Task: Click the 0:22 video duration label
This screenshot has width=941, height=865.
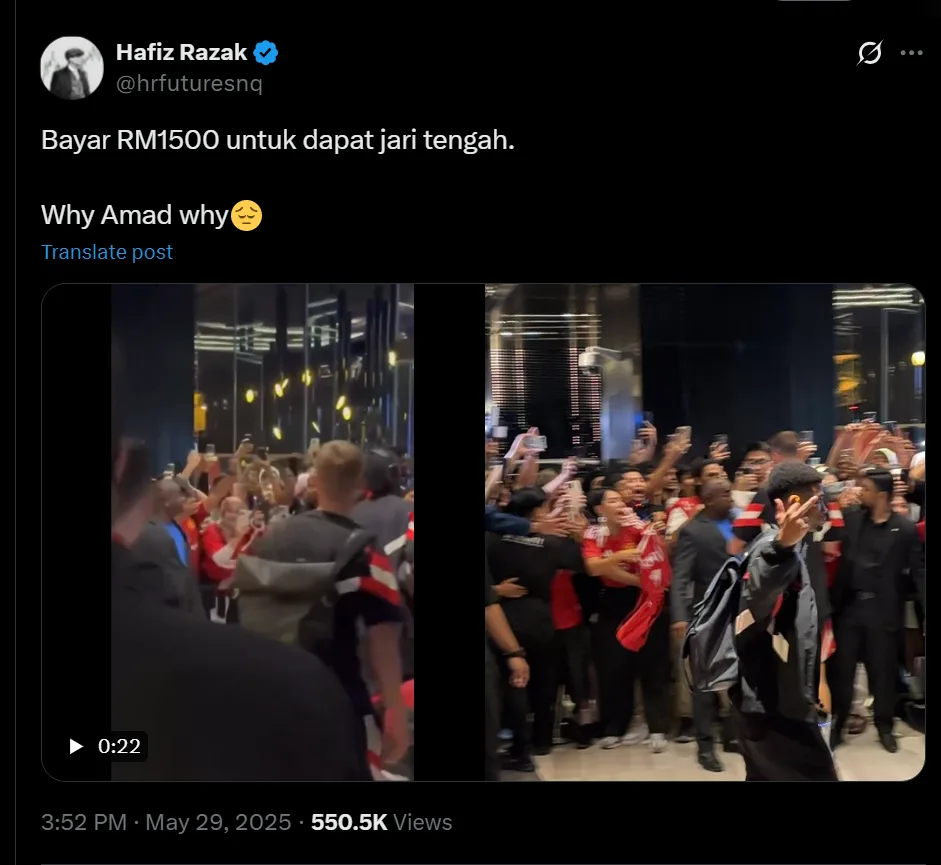Action: [x=119, y=746]
